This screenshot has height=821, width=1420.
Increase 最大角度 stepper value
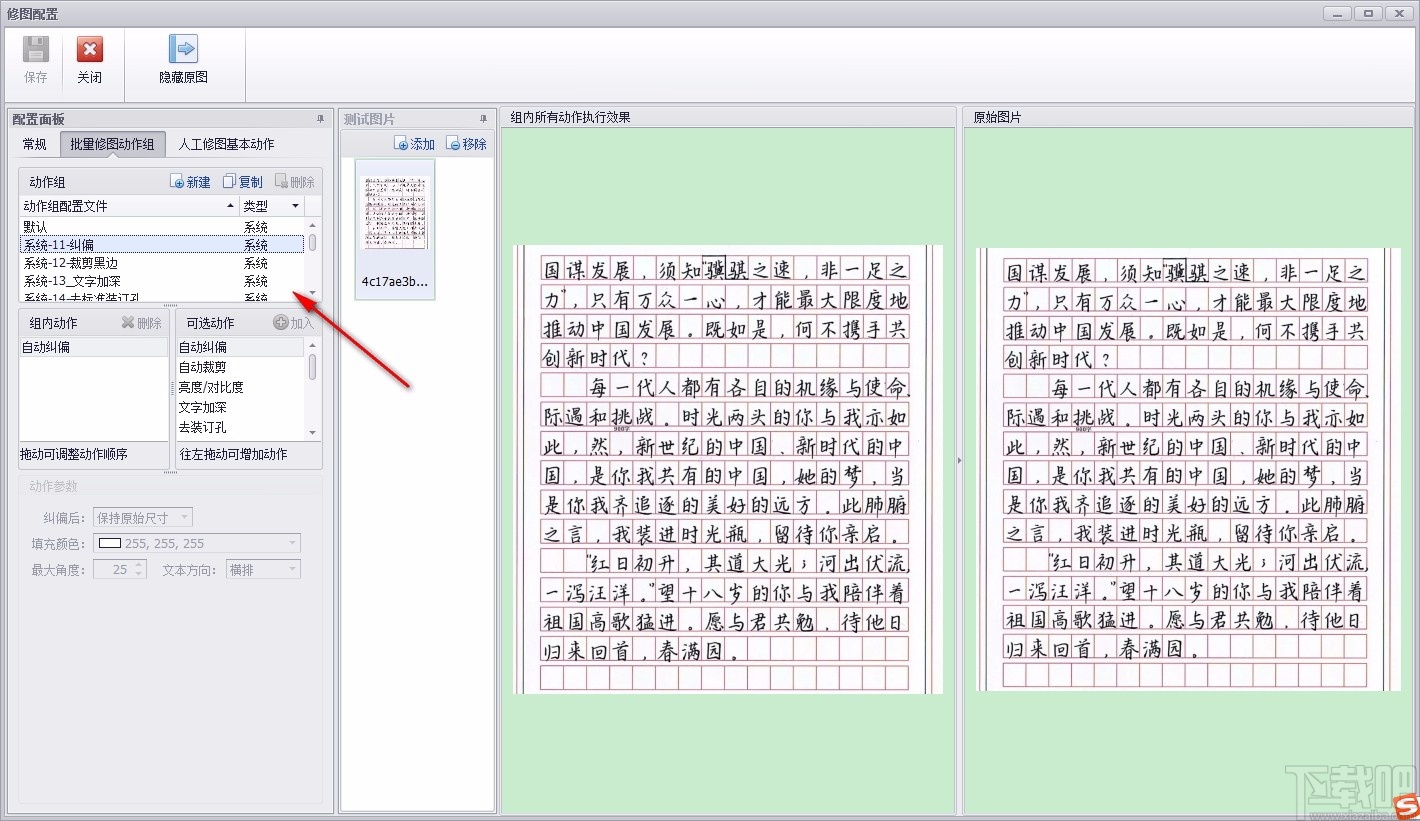click(139, 565)
